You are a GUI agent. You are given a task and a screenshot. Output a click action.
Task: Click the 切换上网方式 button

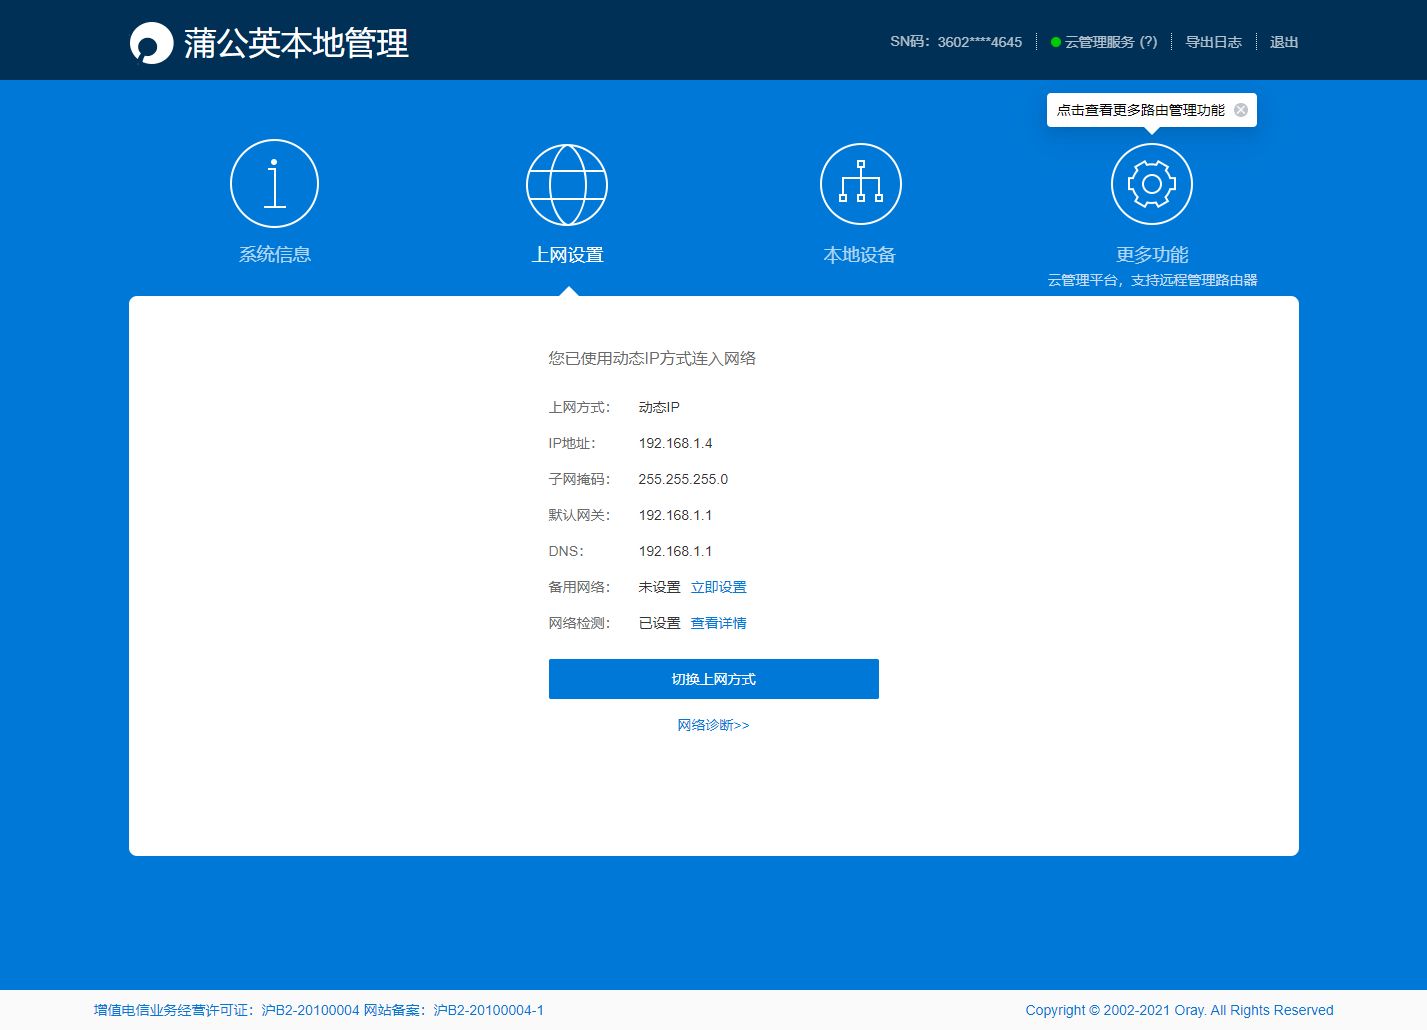714,679
